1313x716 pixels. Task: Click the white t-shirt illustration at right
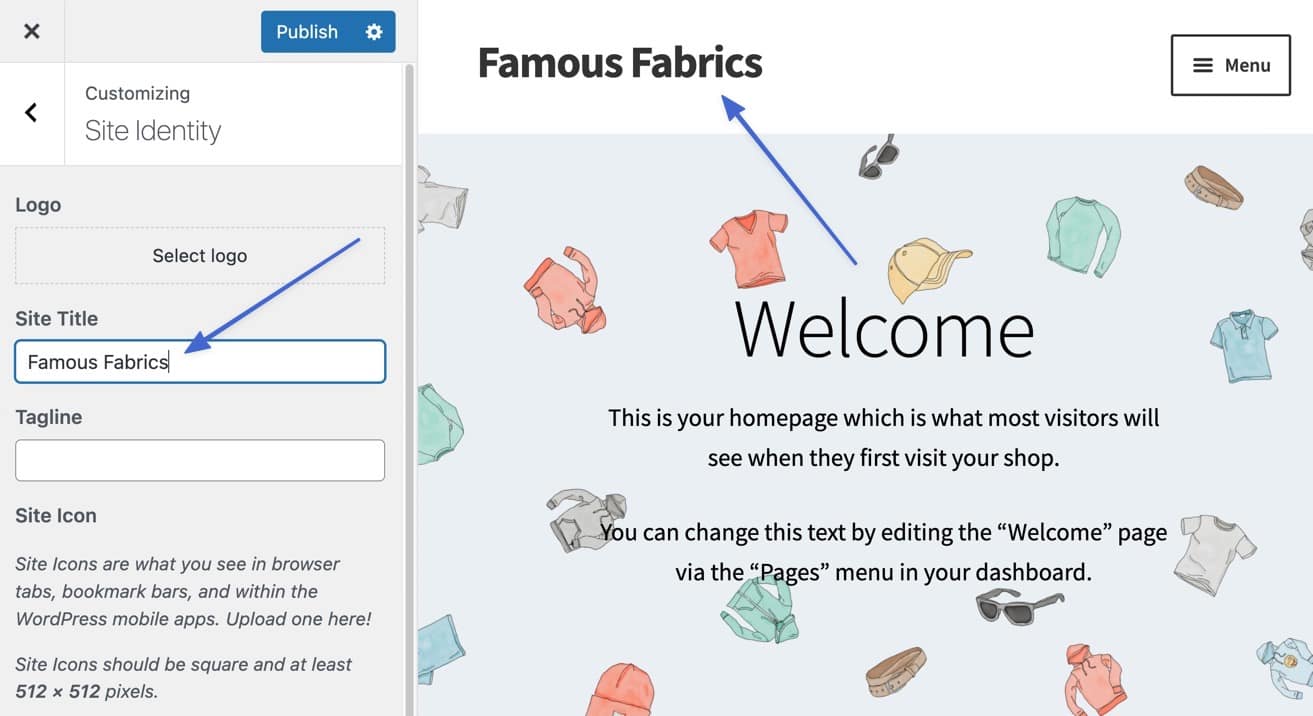pos(1214,553)
